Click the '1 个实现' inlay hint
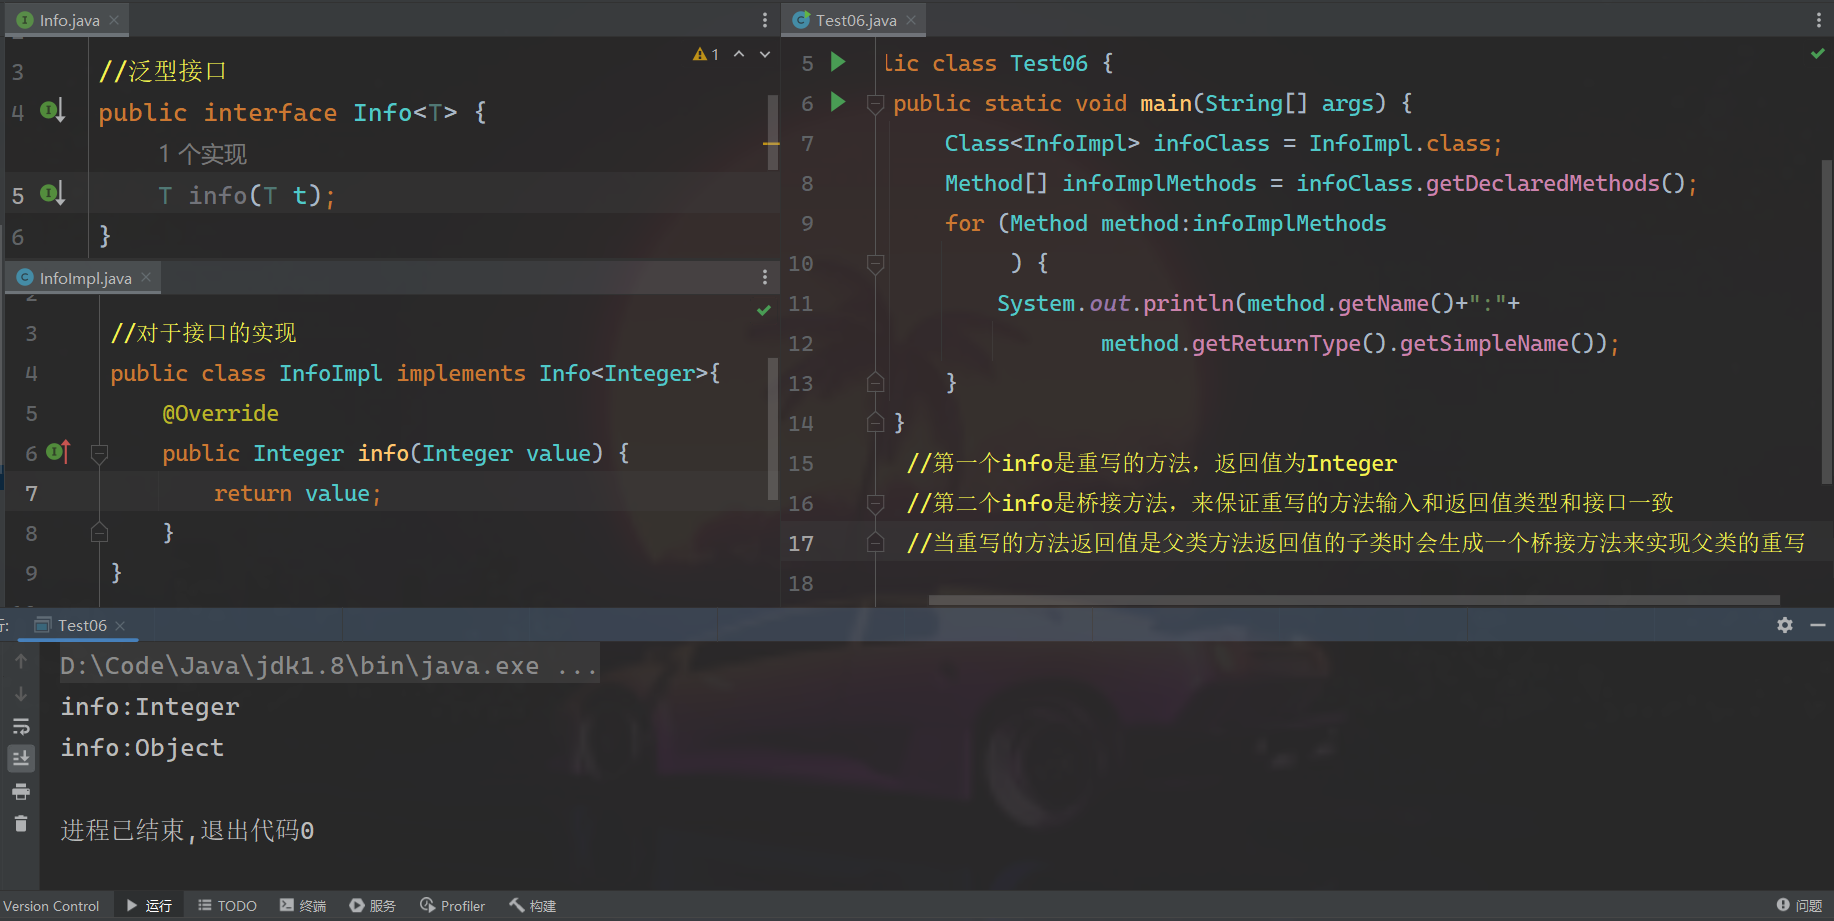1834x921 pixels. [202, 154]
